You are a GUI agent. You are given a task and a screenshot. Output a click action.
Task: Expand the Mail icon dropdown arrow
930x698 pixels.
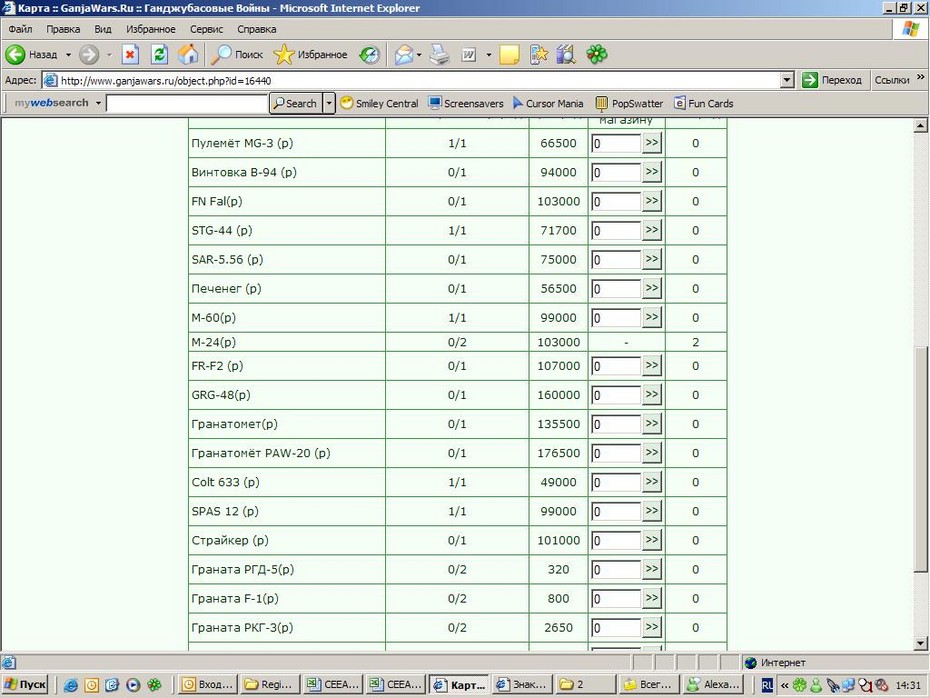[x=419, y=55]
